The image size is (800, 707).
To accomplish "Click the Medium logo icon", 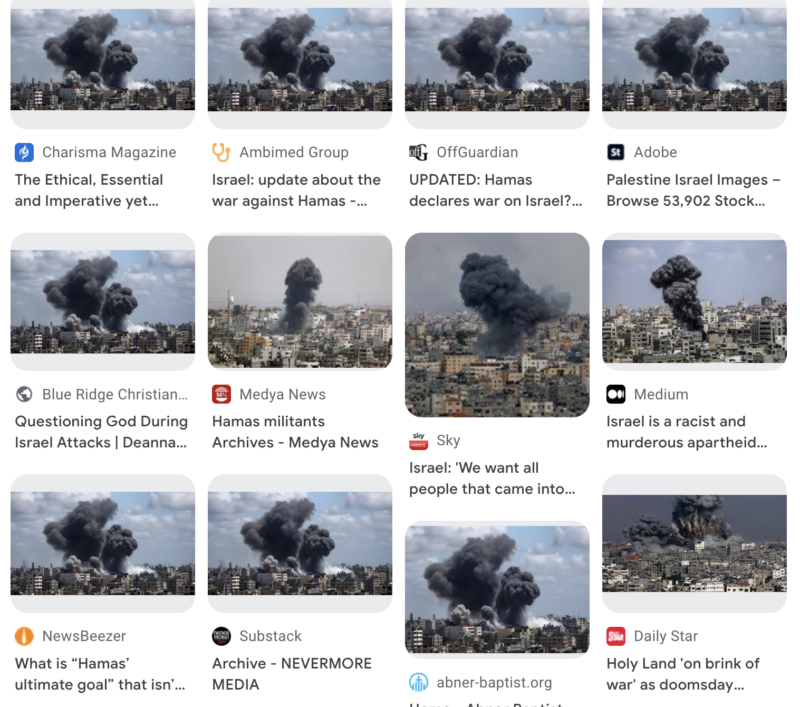I will (x=616, y=394).
